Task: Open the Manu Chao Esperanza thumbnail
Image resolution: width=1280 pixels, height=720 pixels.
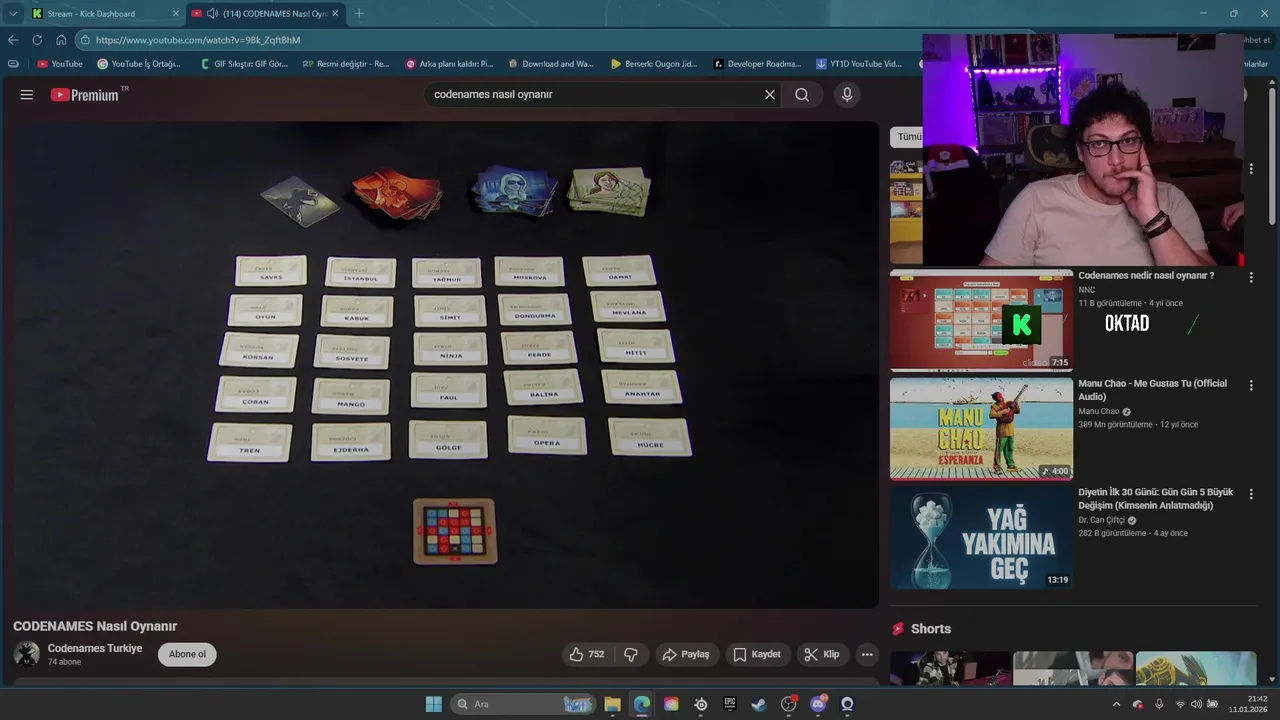Action: point(981,429)
